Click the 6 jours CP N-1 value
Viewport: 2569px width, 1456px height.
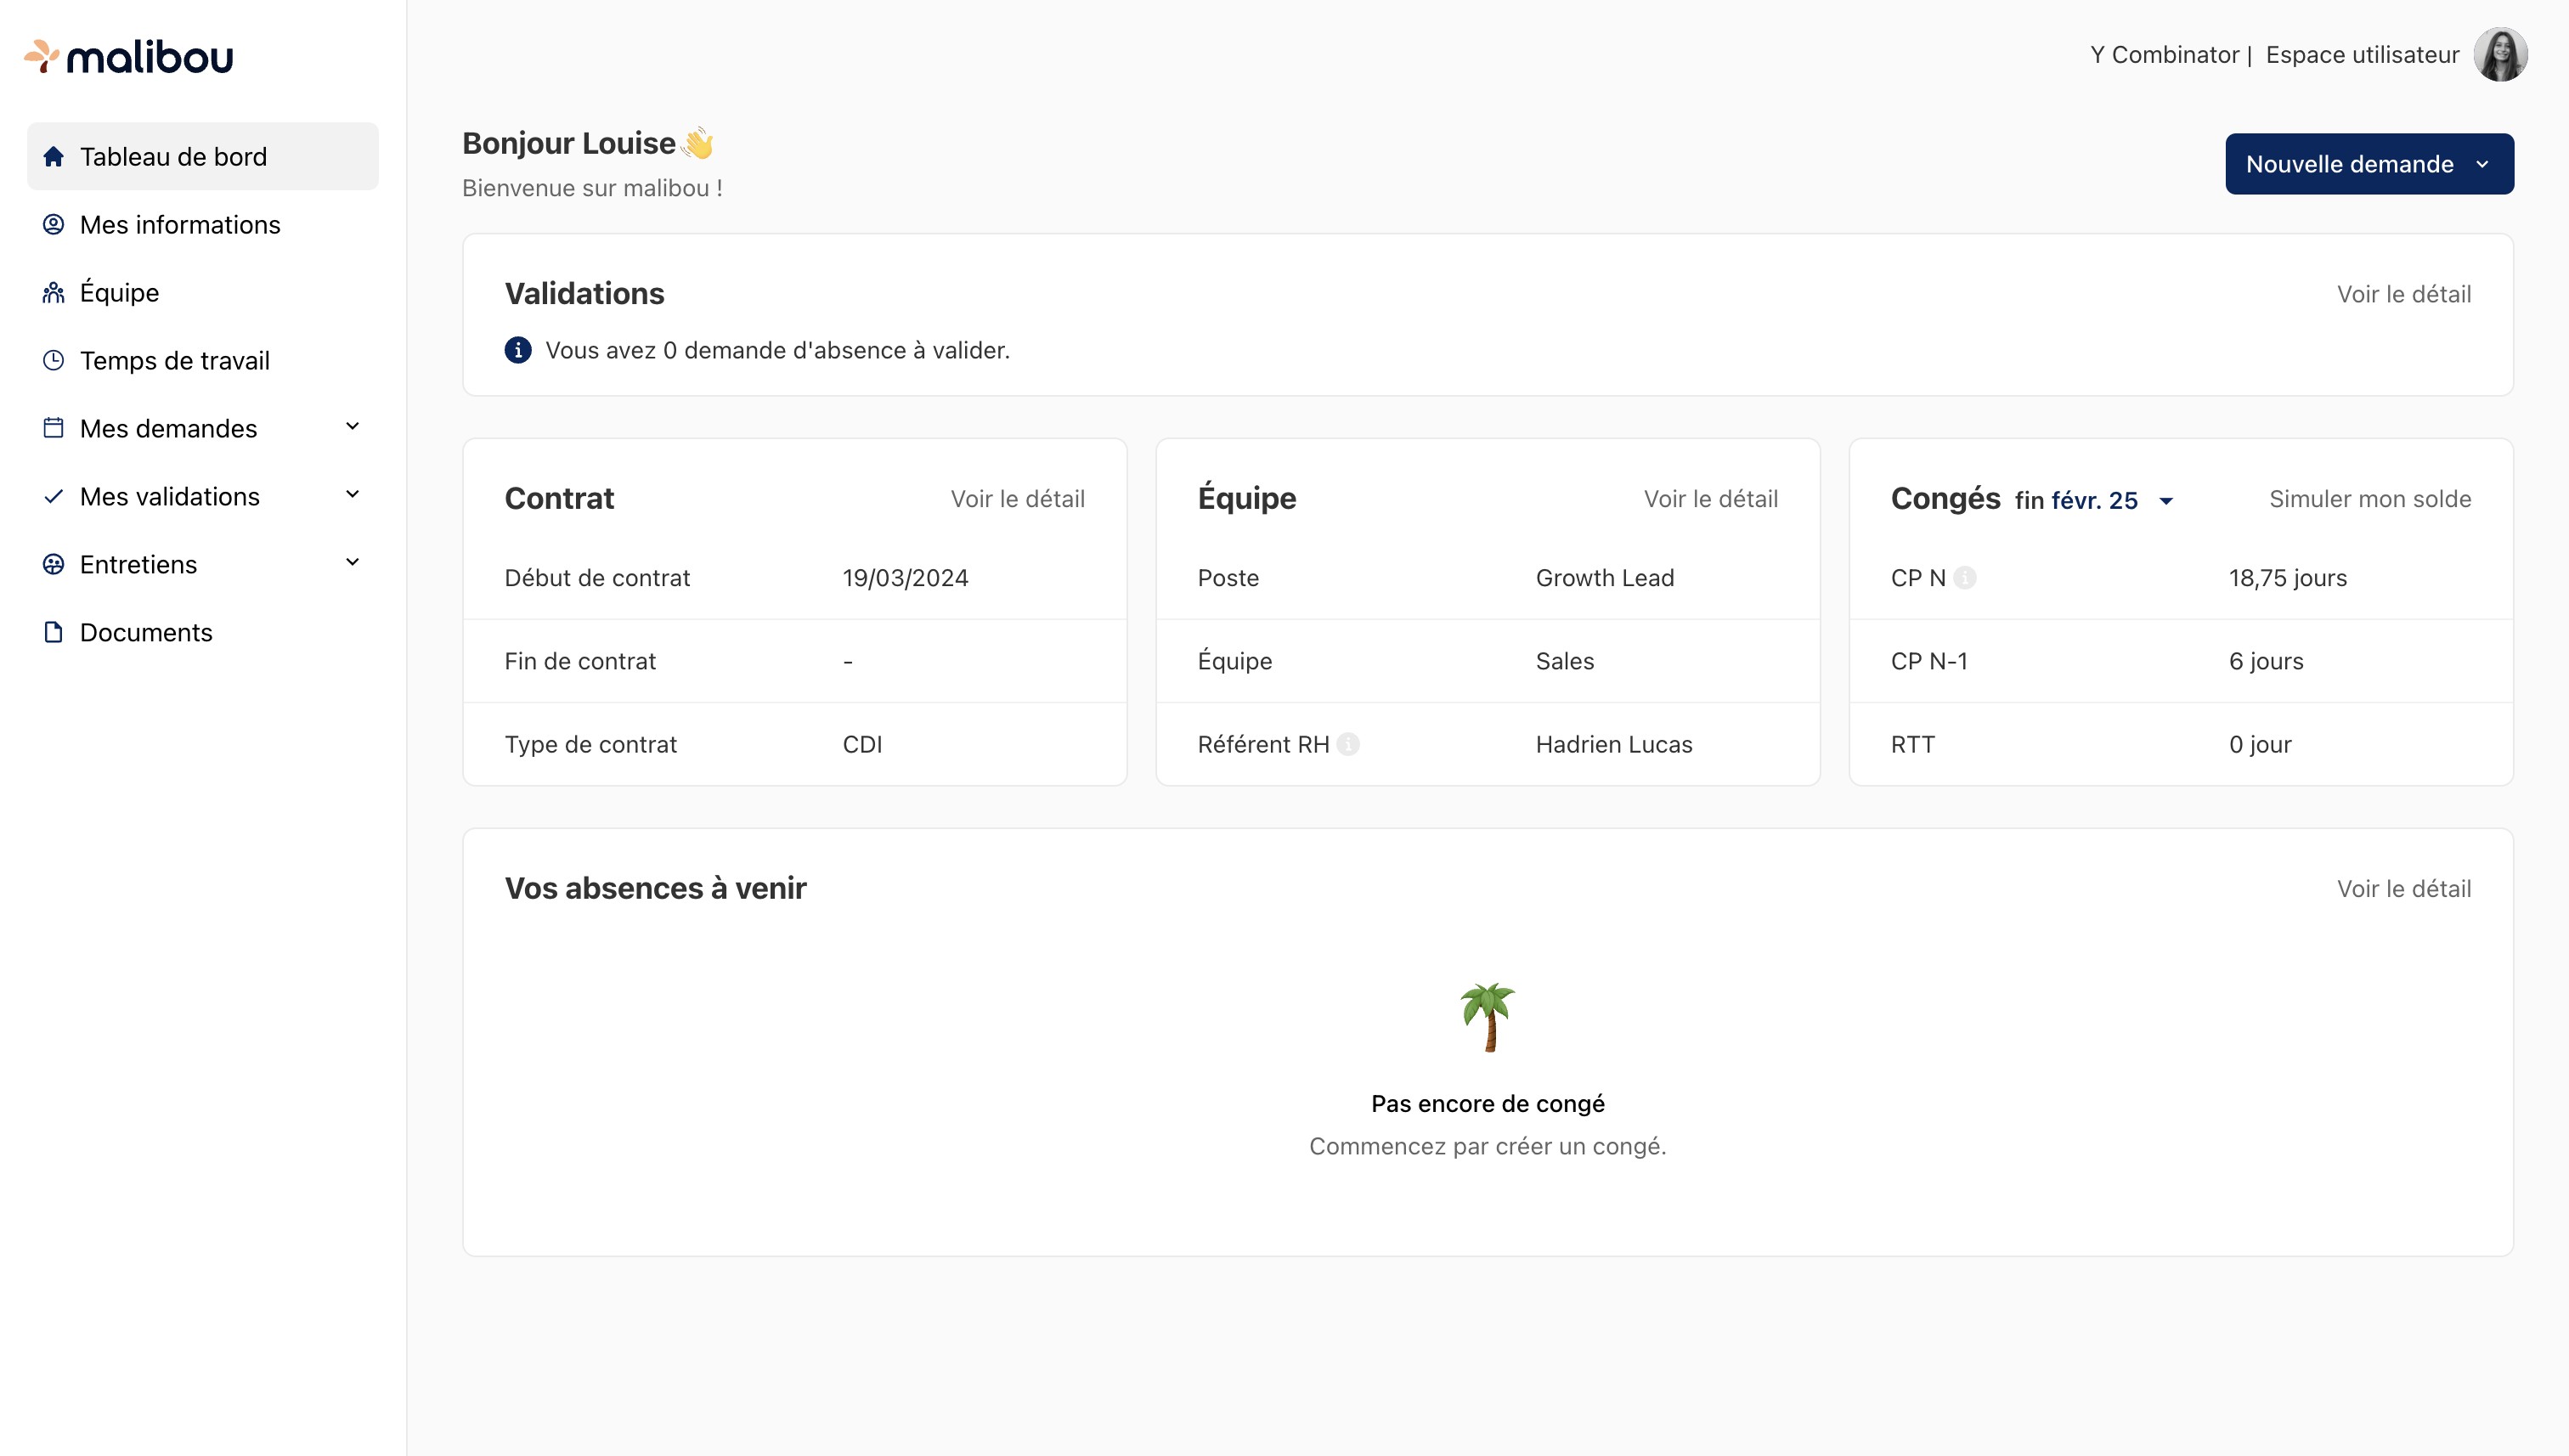2266,661
